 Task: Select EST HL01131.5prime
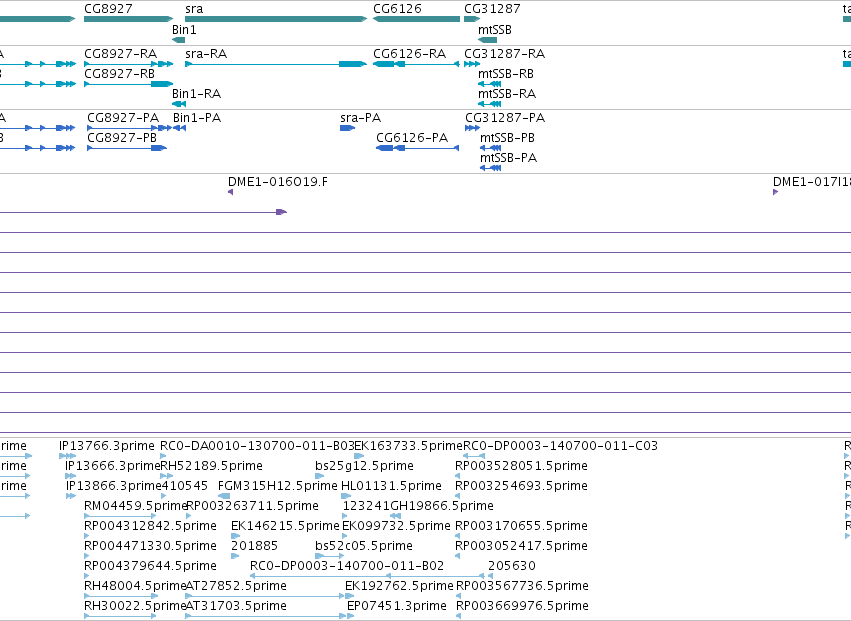click(x=346, y=496)
